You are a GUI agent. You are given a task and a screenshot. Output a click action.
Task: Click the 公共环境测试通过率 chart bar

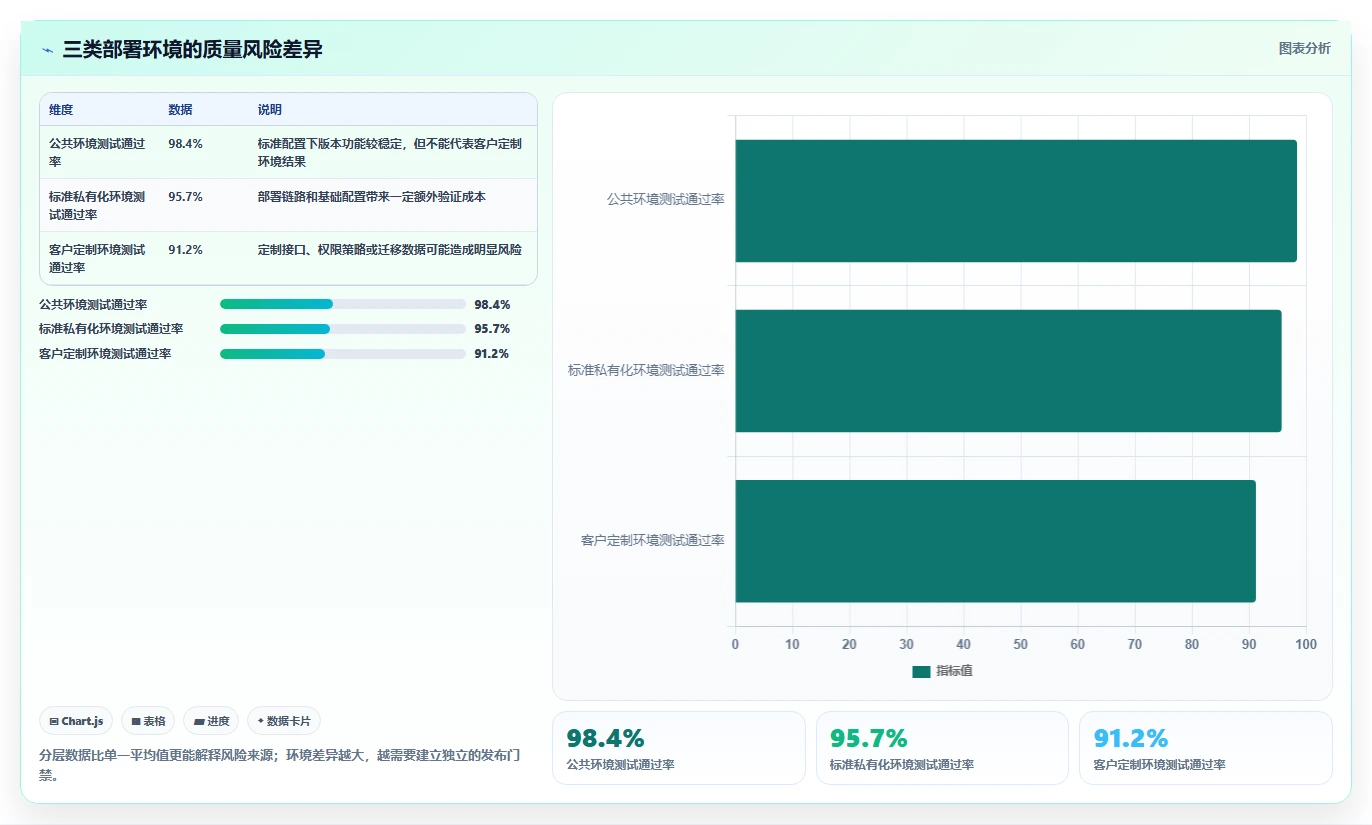(x=1016, y=201)
